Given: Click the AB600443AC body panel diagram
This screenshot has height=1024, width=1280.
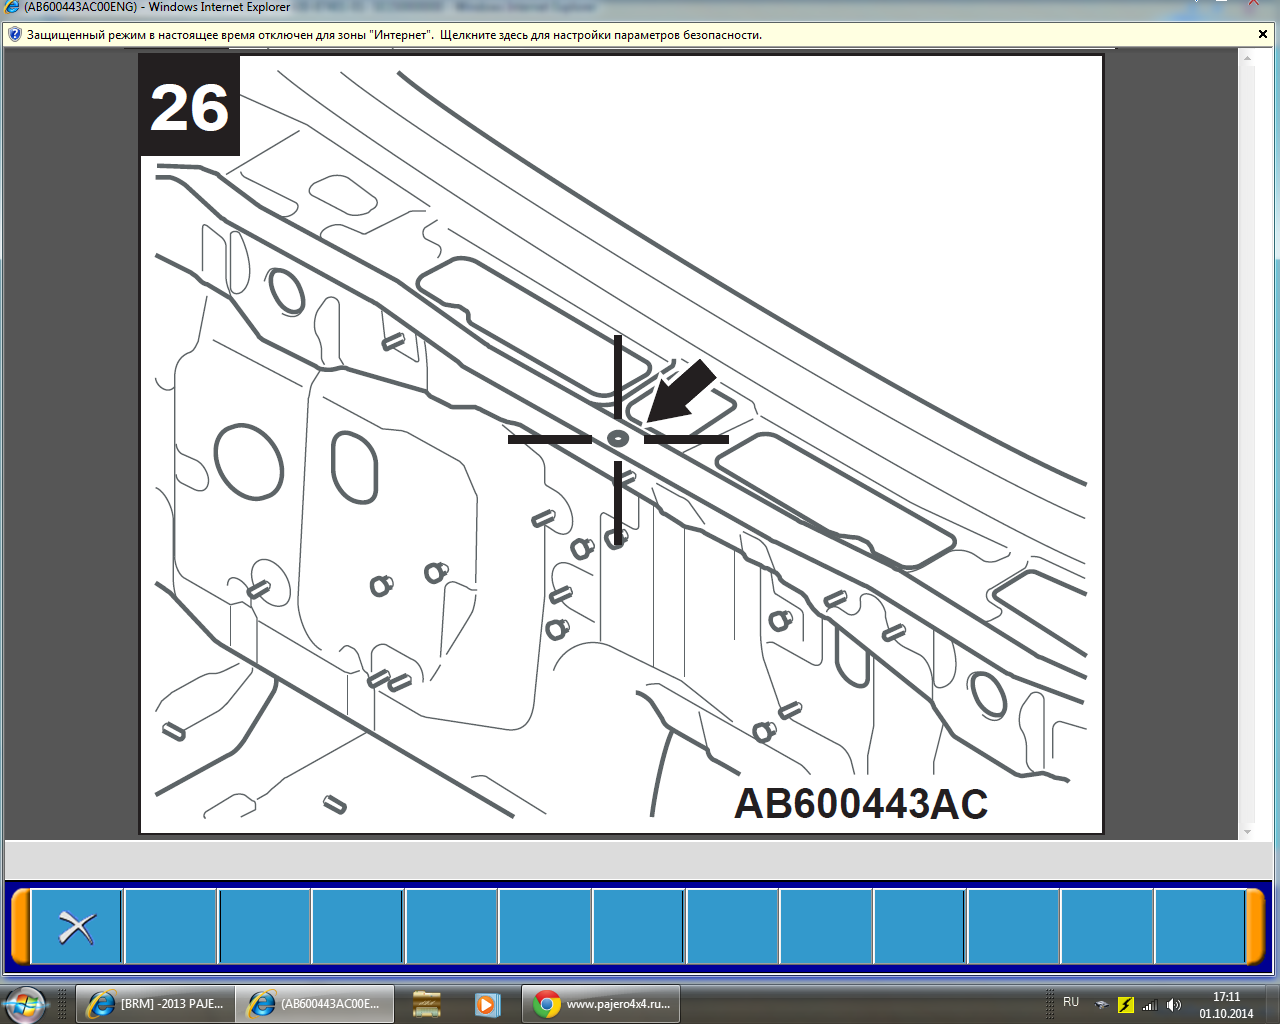Looking at the screenshot, I should (621, 444).
